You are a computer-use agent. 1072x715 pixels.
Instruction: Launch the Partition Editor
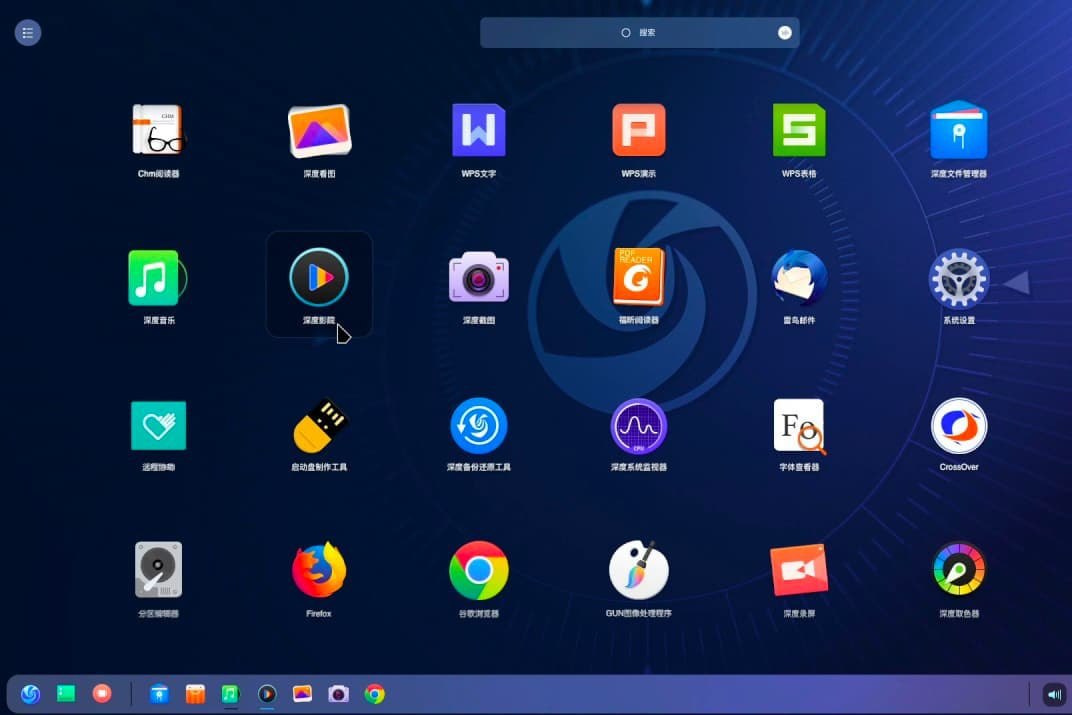coord(158,569)
